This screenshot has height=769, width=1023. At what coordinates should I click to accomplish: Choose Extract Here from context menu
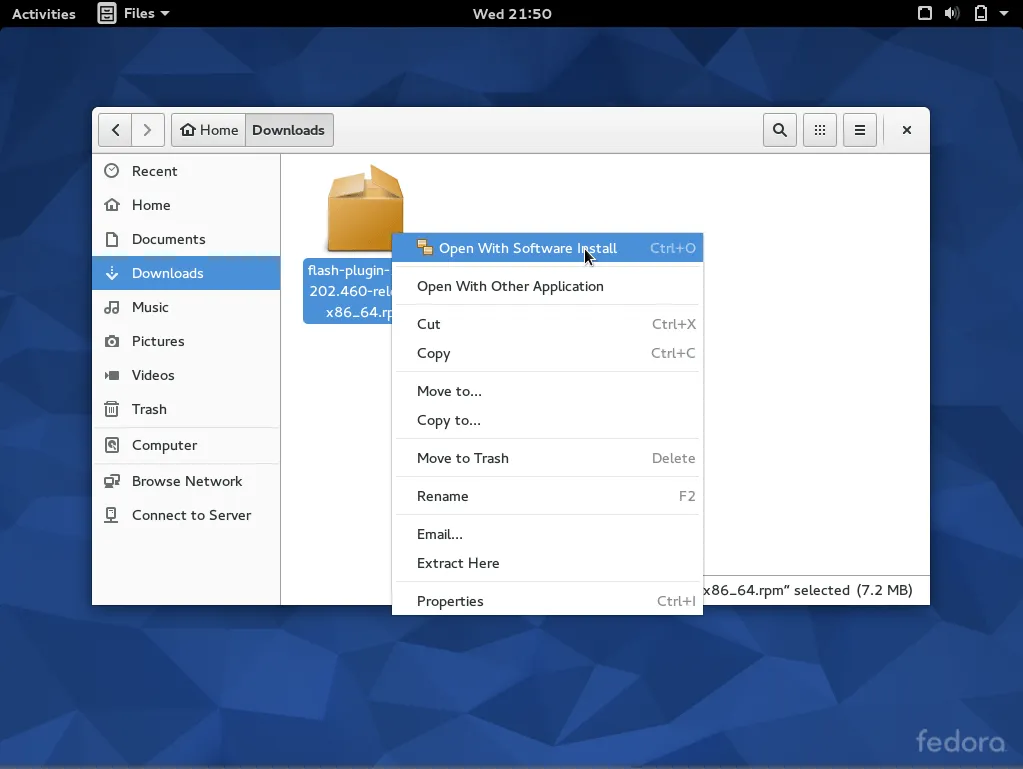pos(458,563)
